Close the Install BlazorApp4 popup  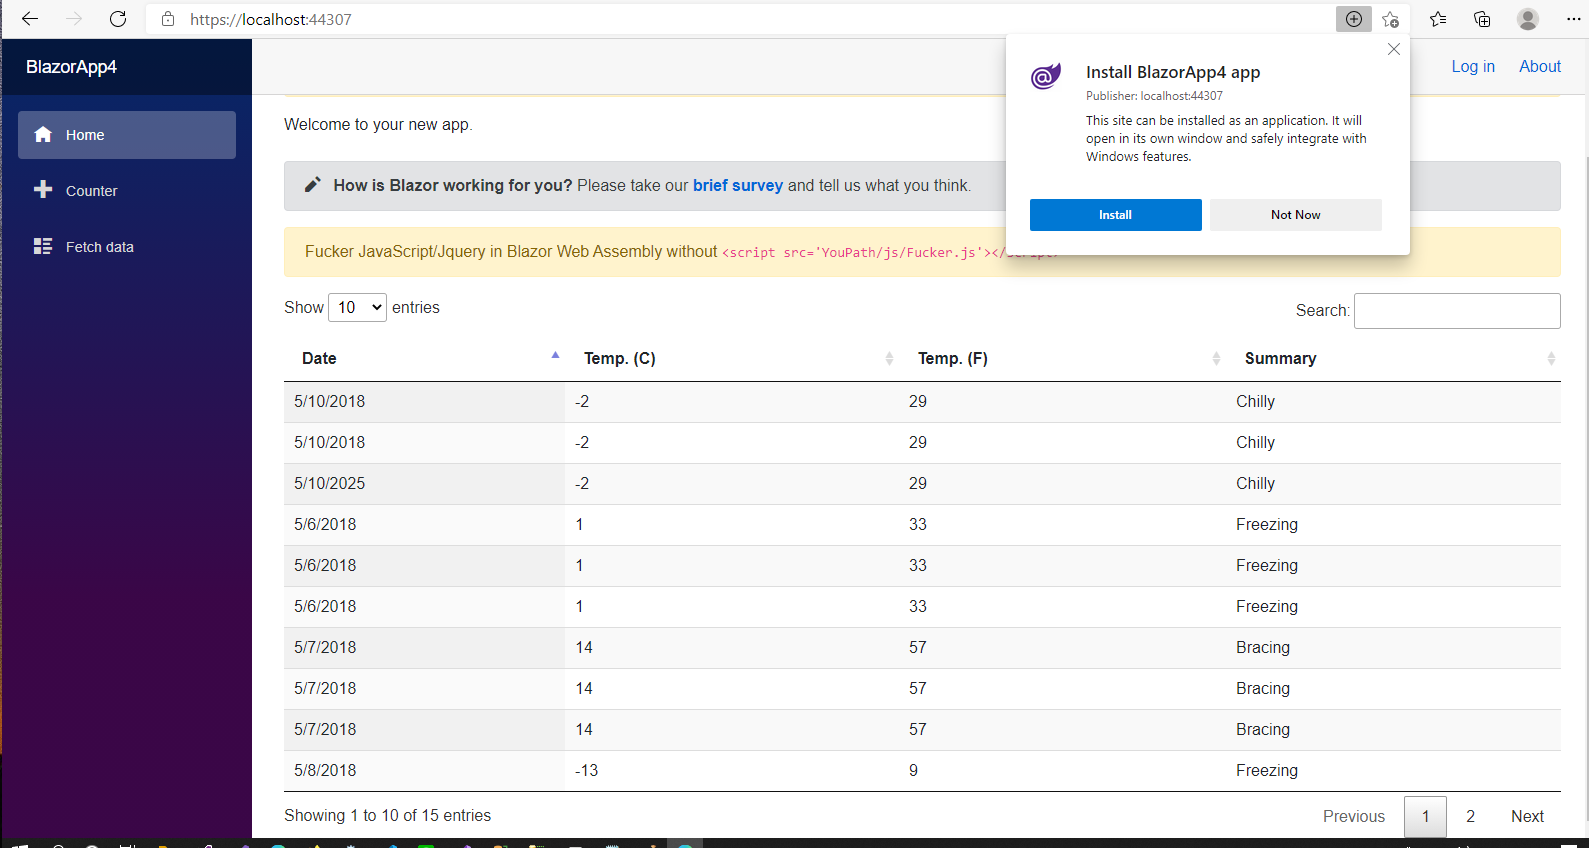(1393, 49)
